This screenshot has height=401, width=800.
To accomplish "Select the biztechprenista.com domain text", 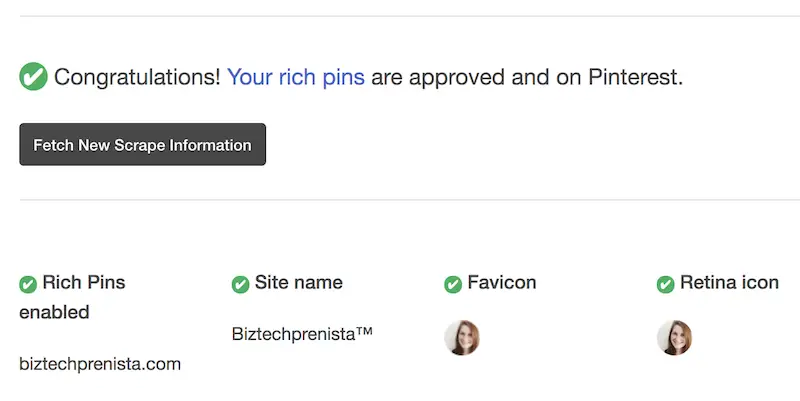I will pyautogui.click(x=100, y=364).
